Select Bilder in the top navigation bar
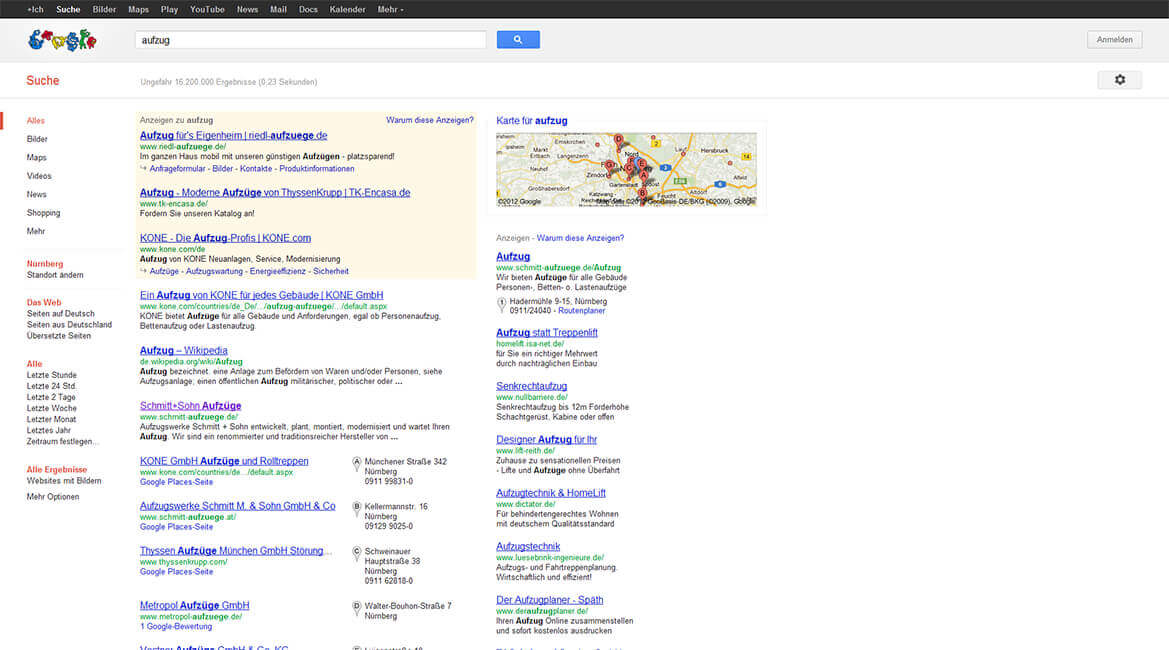This screenshot has width=1169, height=650. pos(104,10)
